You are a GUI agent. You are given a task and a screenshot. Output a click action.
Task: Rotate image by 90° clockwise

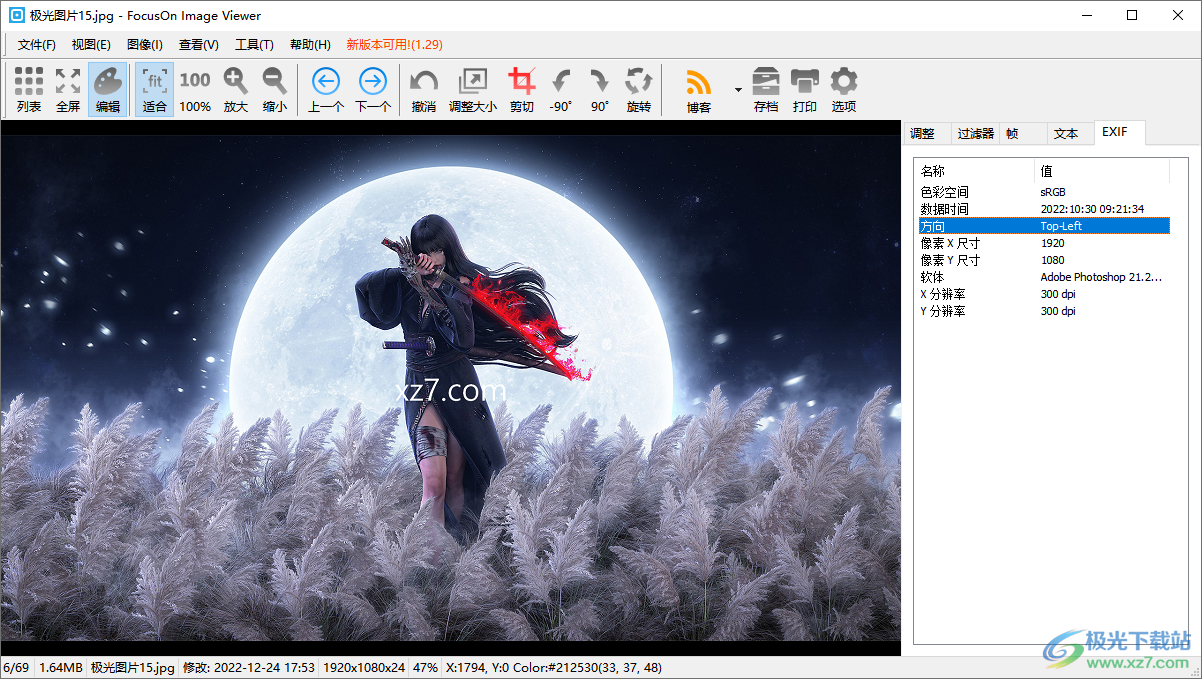coord(600,90)
